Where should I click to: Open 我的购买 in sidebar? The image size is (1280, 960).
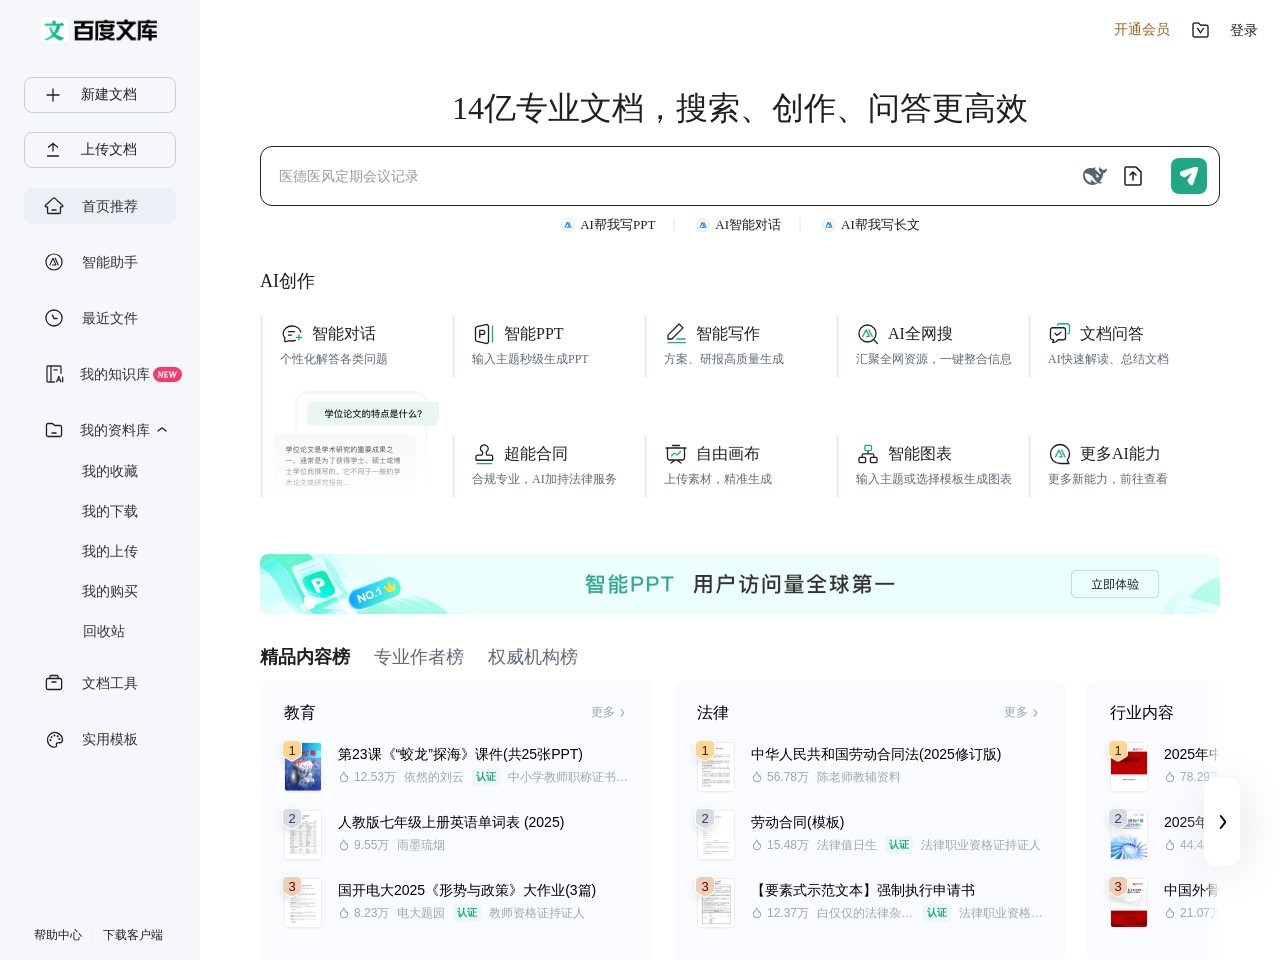(x=110, y=591)
